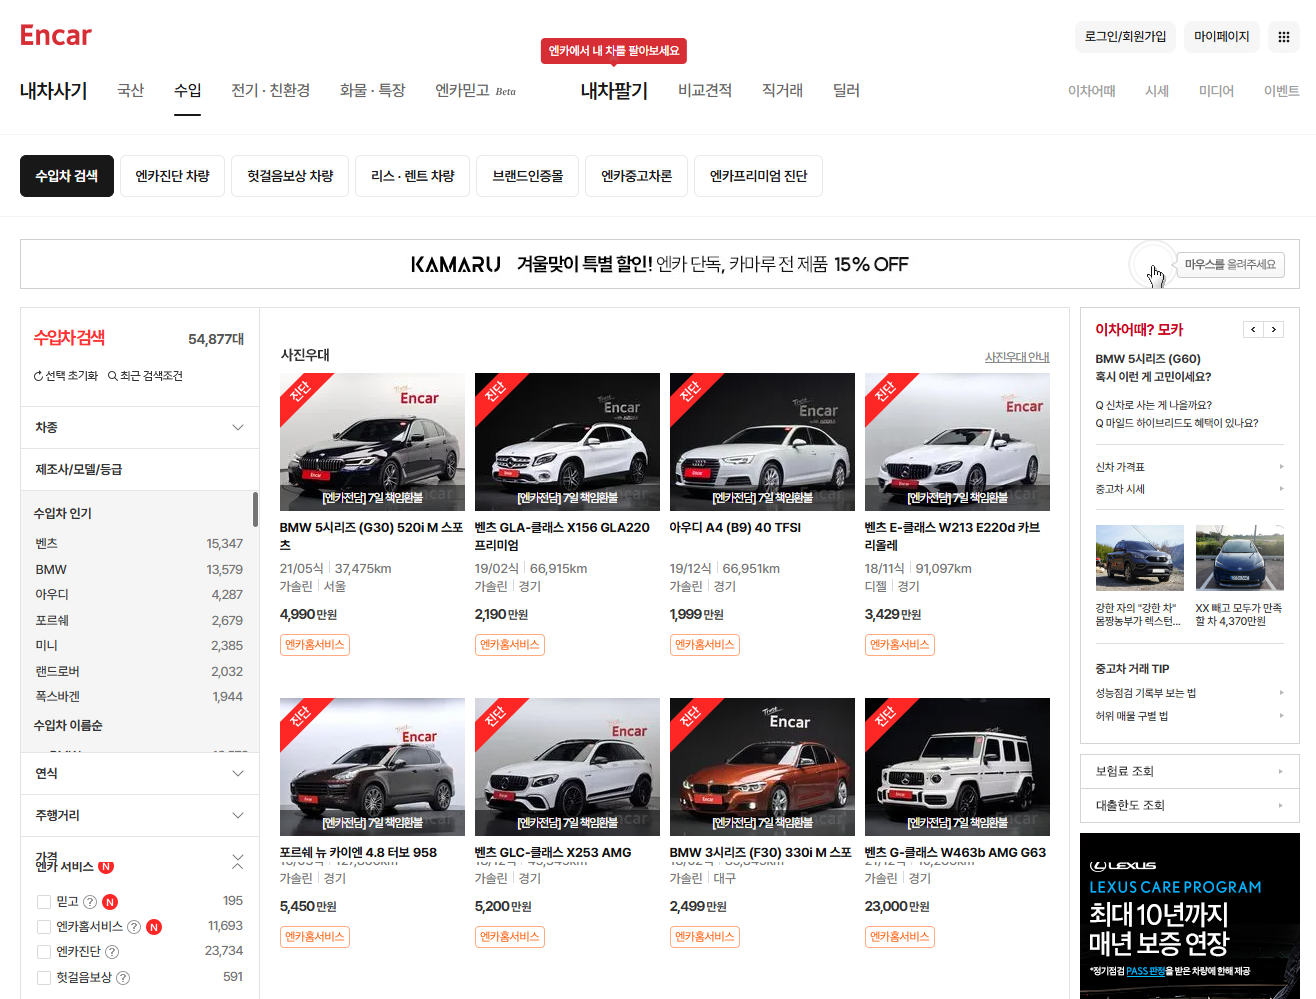Click arrow beside 신차 가격표
The image size is (1316, 999).
[1281, 467]
